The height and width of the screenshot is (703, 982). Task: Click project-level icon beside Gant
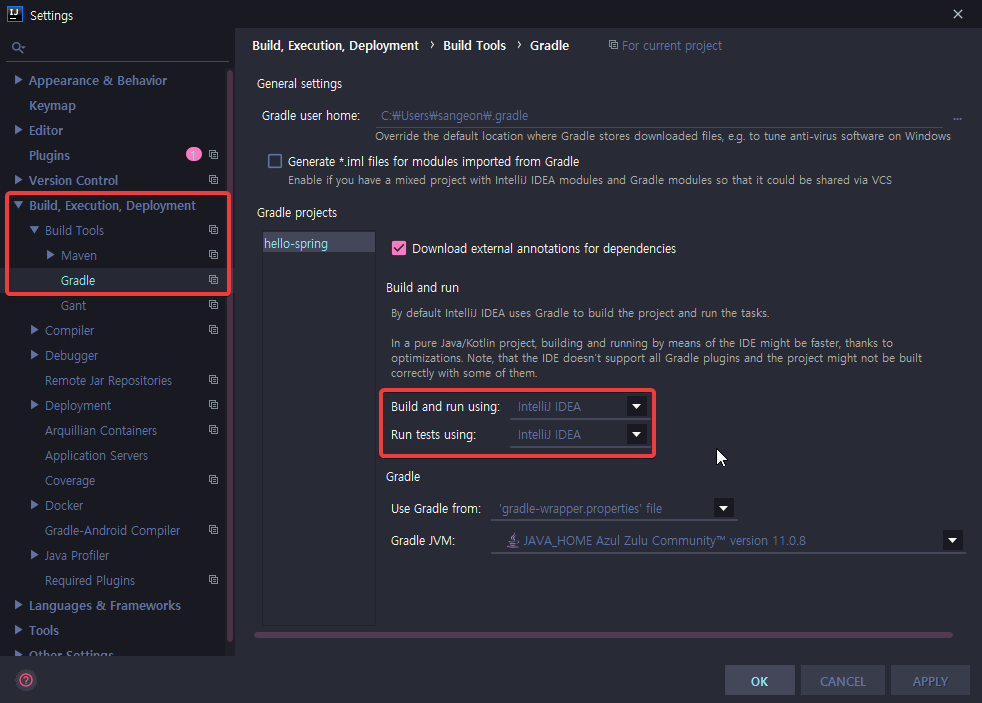pyautogui.click(x=214, y=305)
